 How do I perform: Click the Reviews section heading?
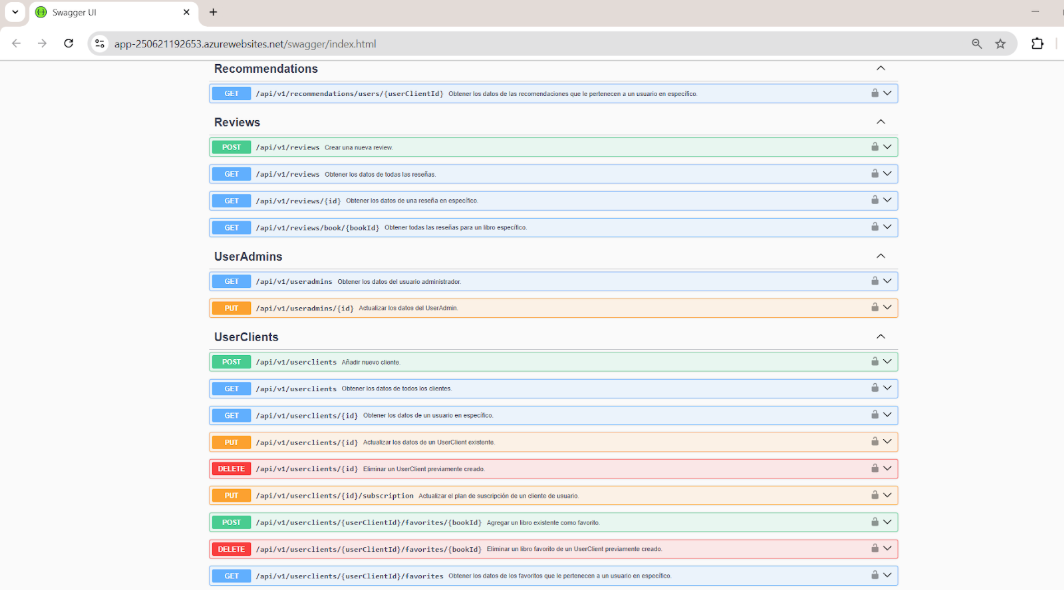pyautogui.click(x=237, y=122)
